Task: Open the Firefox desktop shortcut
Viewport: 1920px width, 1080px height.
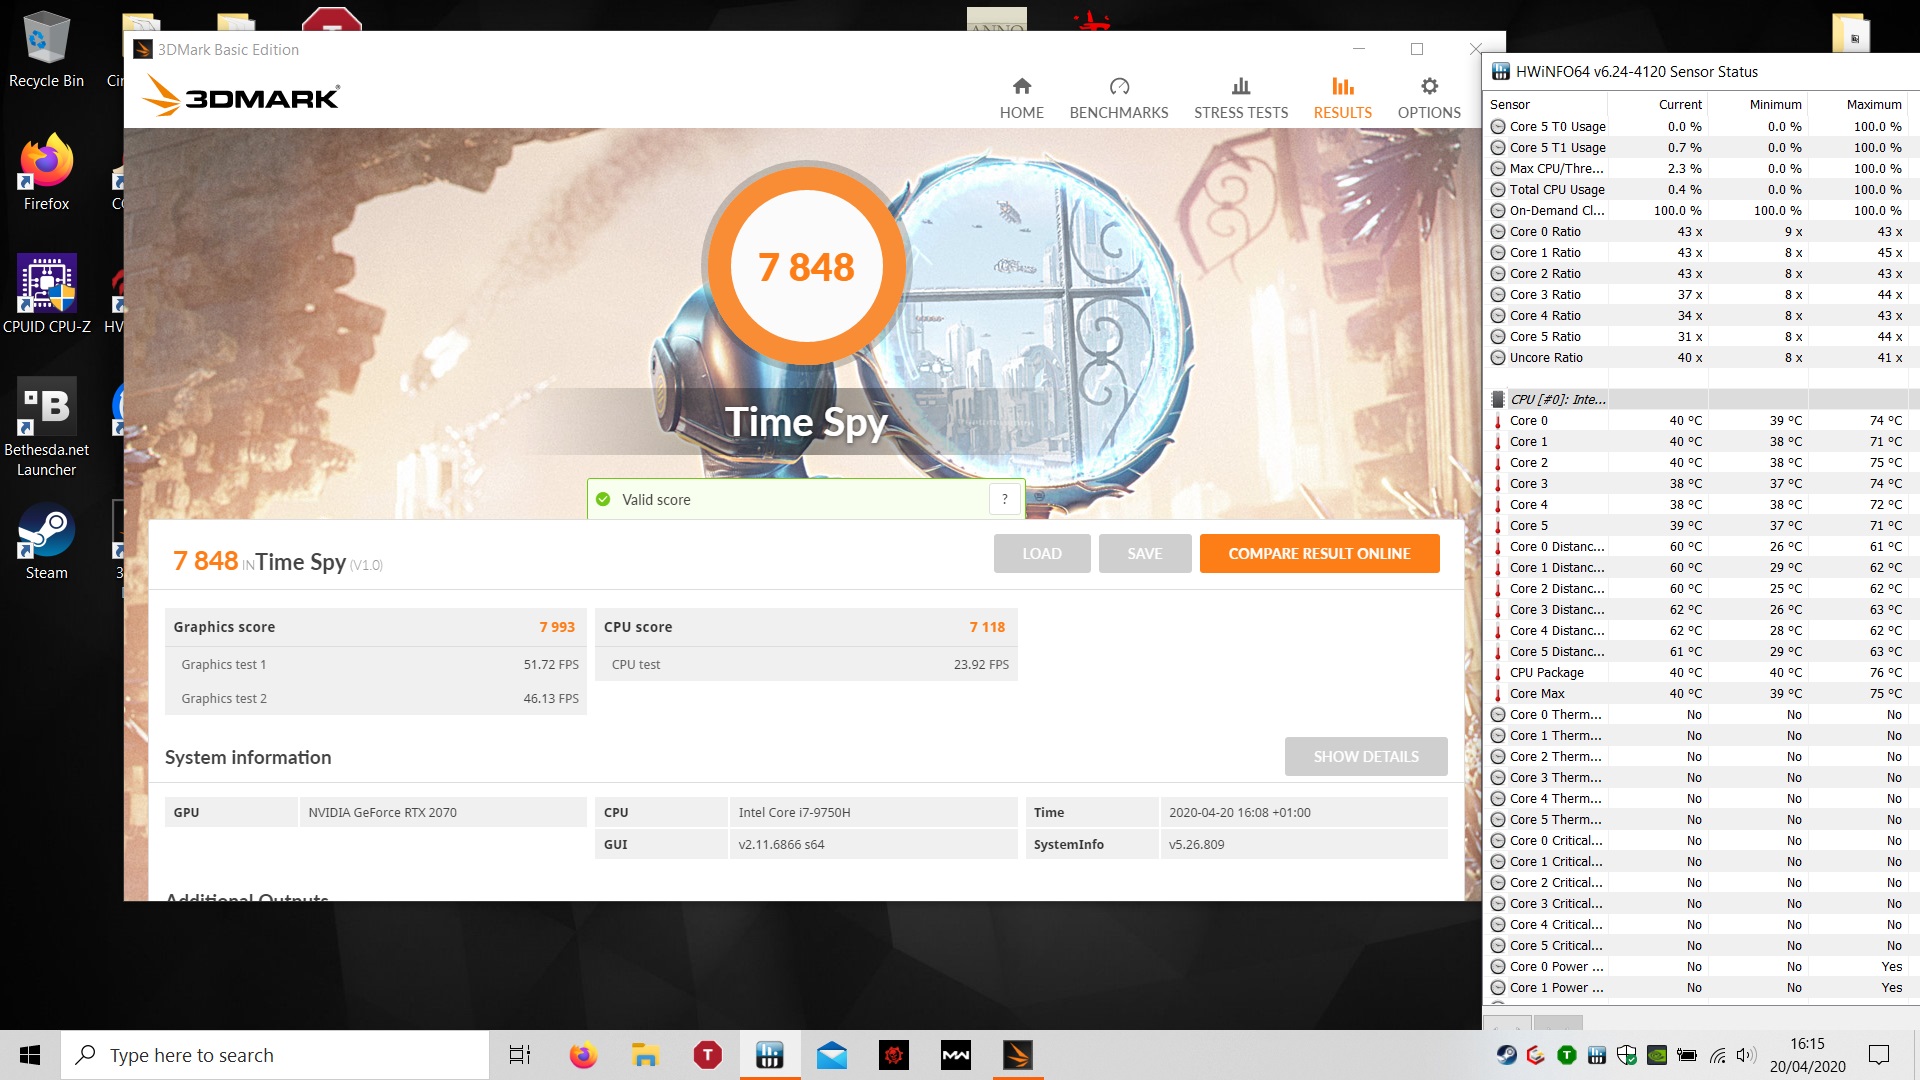Action: 46,172
